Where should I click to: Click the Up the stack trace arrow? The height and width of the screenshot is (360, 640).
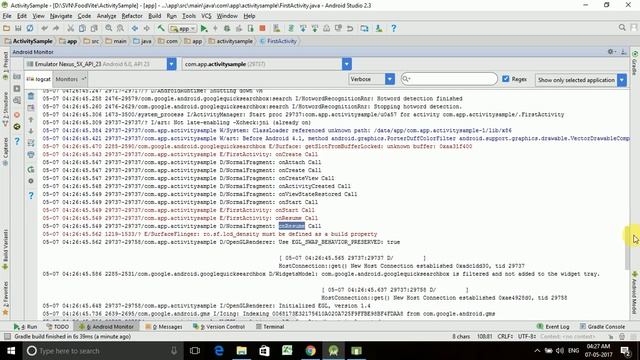tap(31, 120)
